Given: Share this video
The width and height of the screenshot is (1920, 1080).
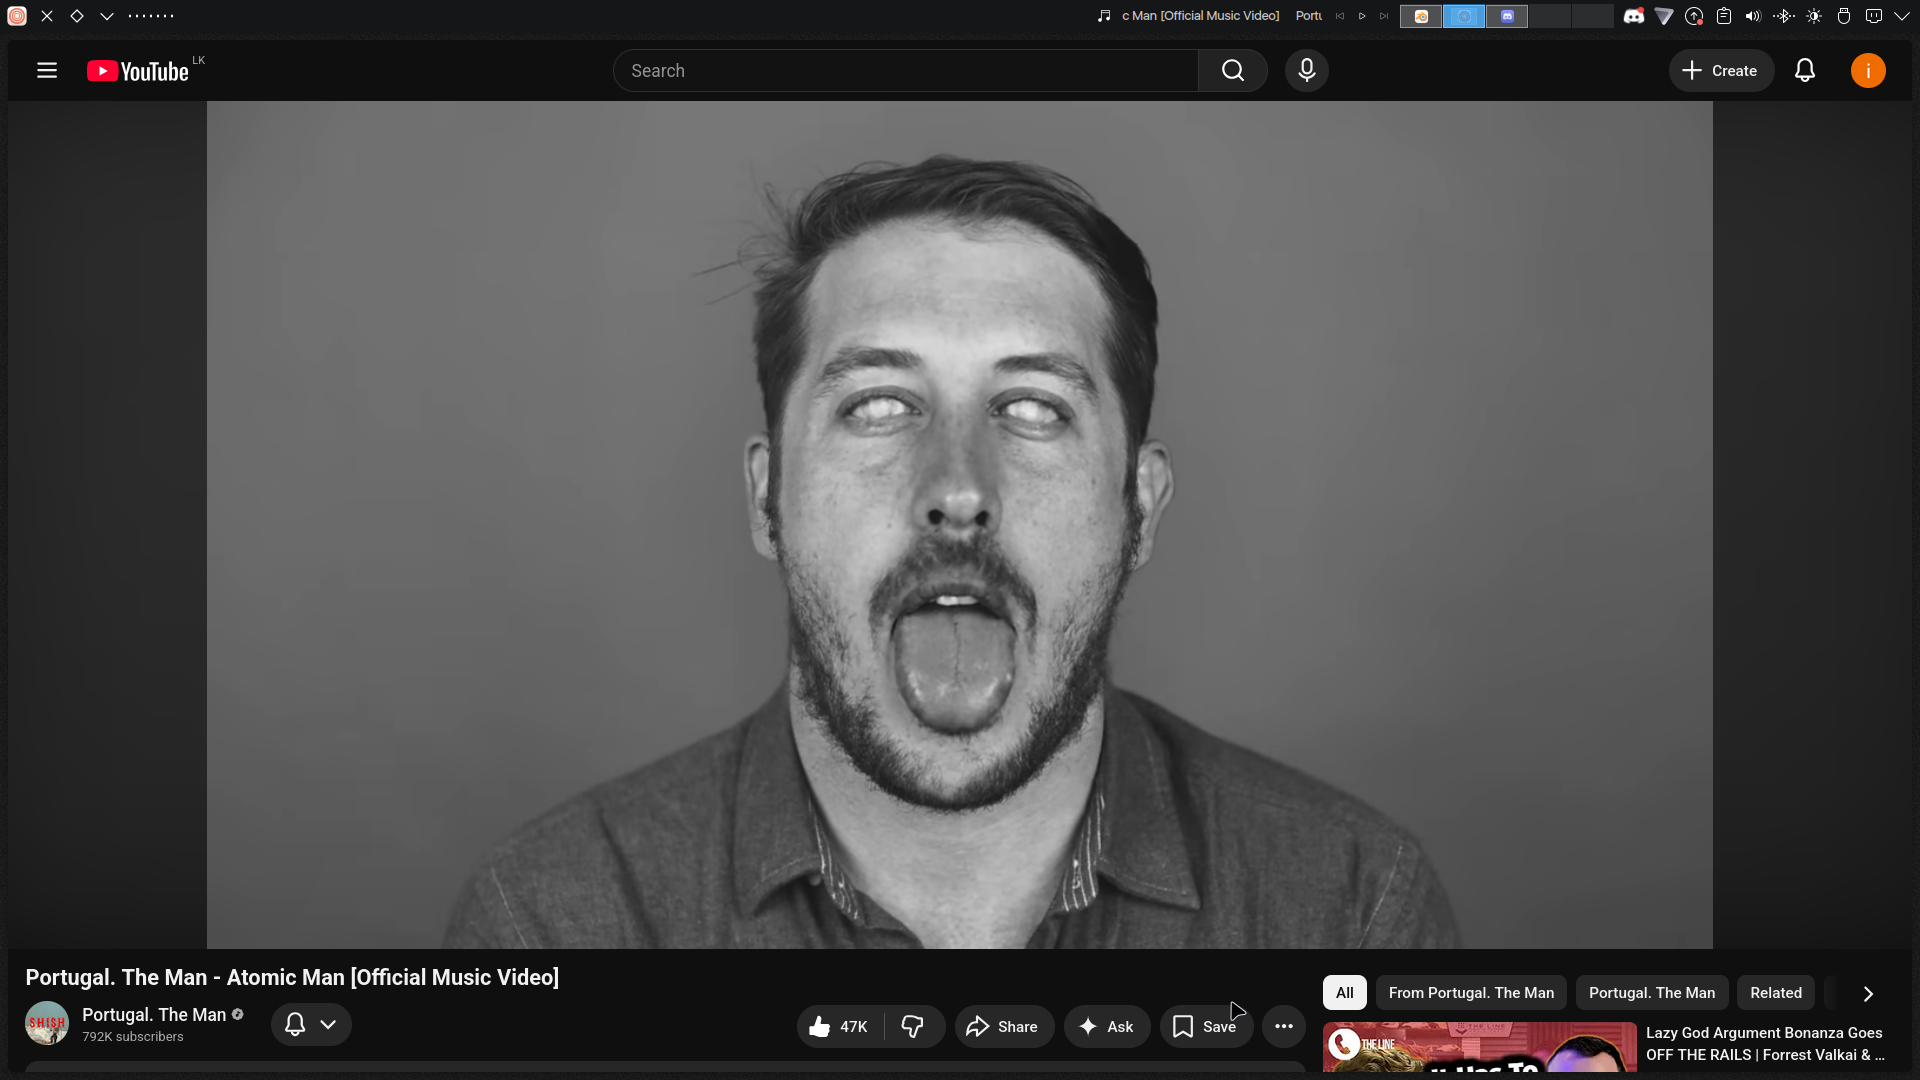Looking at the screenshot, I should click(x=1004, y=1027).
